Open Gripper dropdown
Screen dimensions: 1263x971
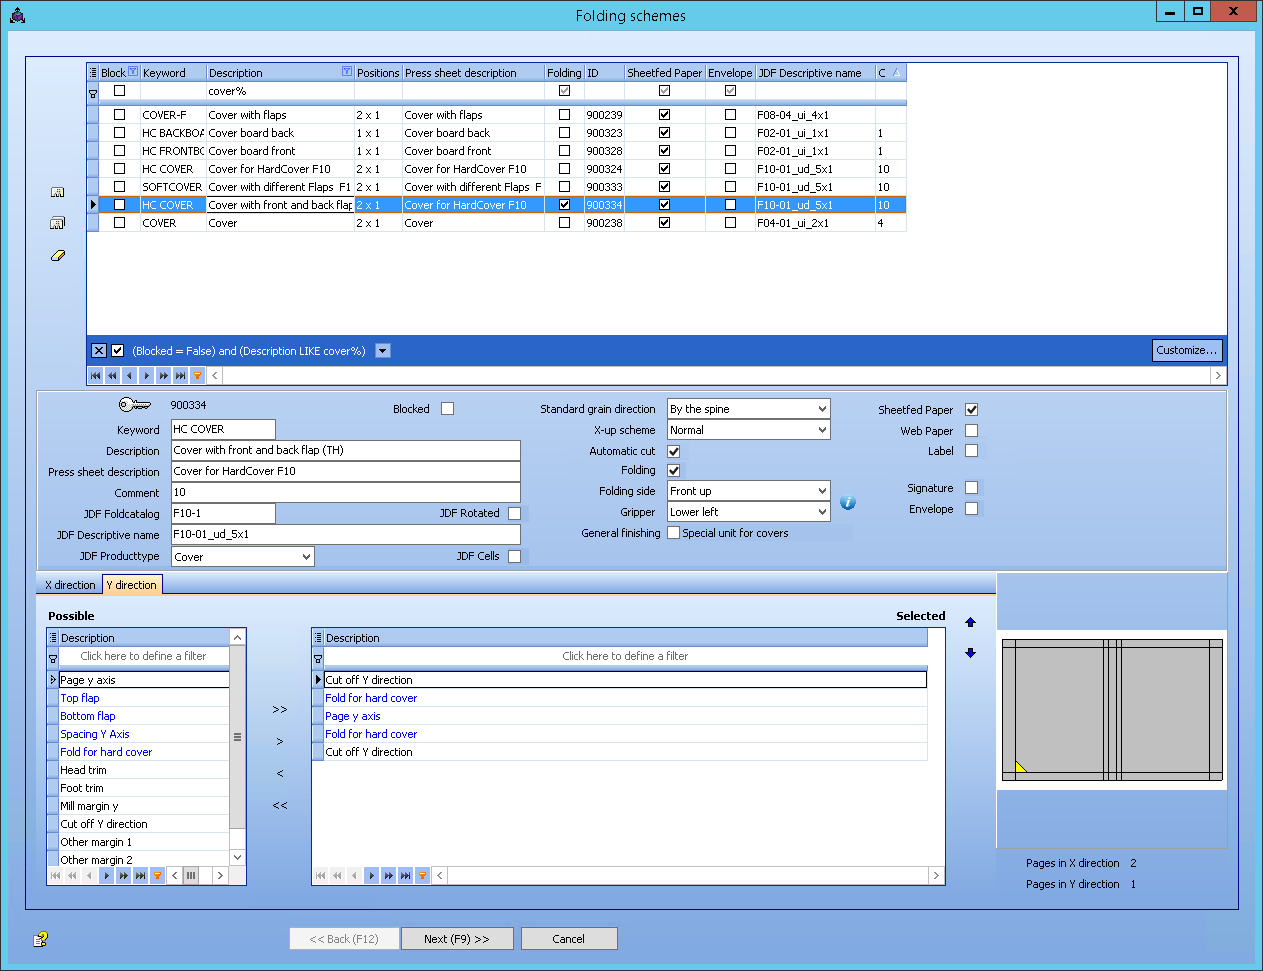point(822,512)
